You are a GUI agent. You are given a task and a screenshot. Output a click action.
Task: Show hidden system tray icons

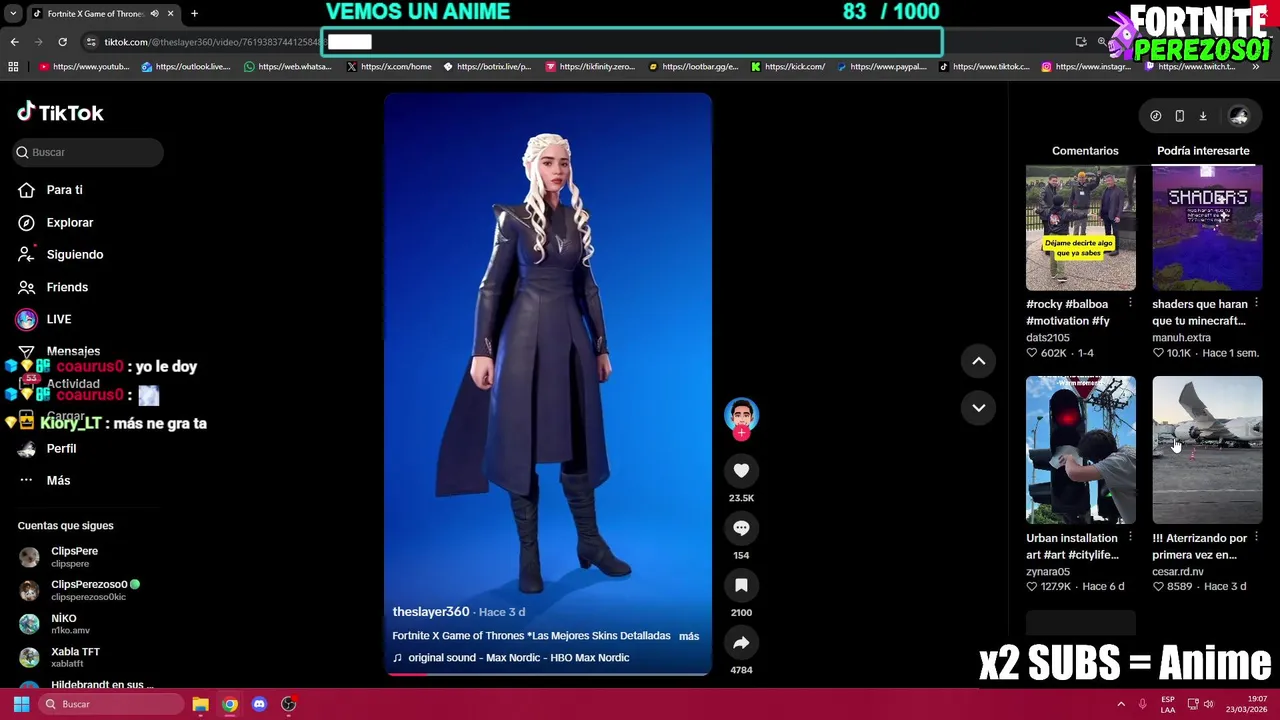pos(1121,704)
